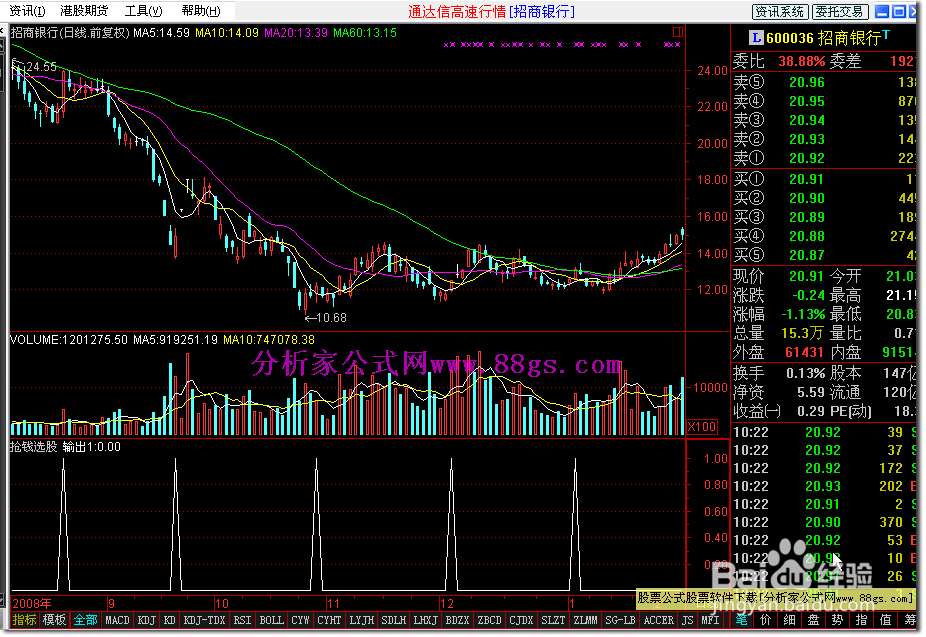The image size is (926, 637).
Task: Switch to the SDLH indicator
Action: (x=393, y=620)
